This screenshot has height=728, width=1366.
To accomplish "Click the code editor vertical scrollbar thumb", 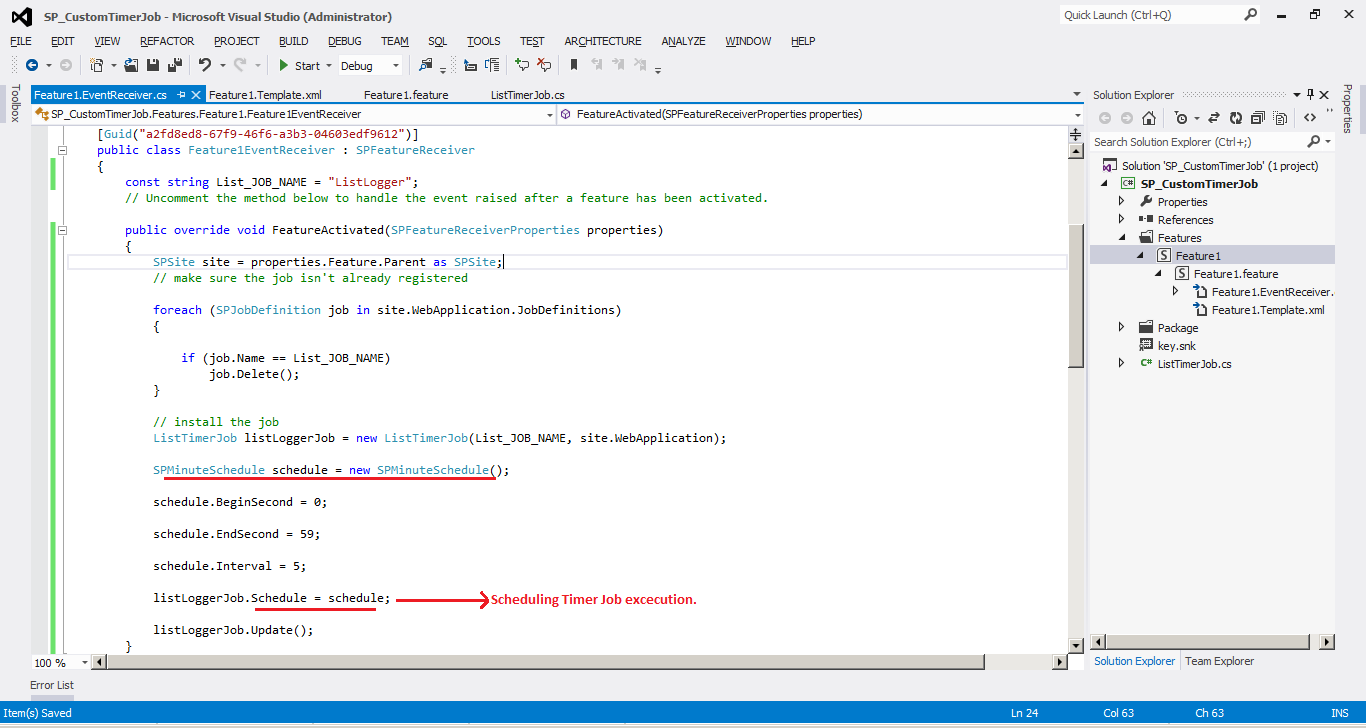I will pyautogui.click(x=1076, y=296).
